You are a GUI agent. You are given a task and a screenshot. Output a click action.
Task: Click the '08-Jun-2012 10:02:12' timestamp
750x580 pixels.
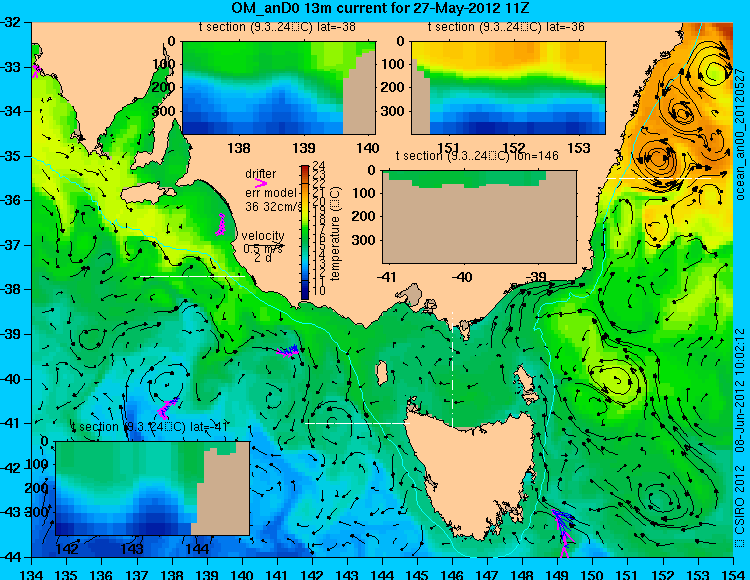(740, 390)
